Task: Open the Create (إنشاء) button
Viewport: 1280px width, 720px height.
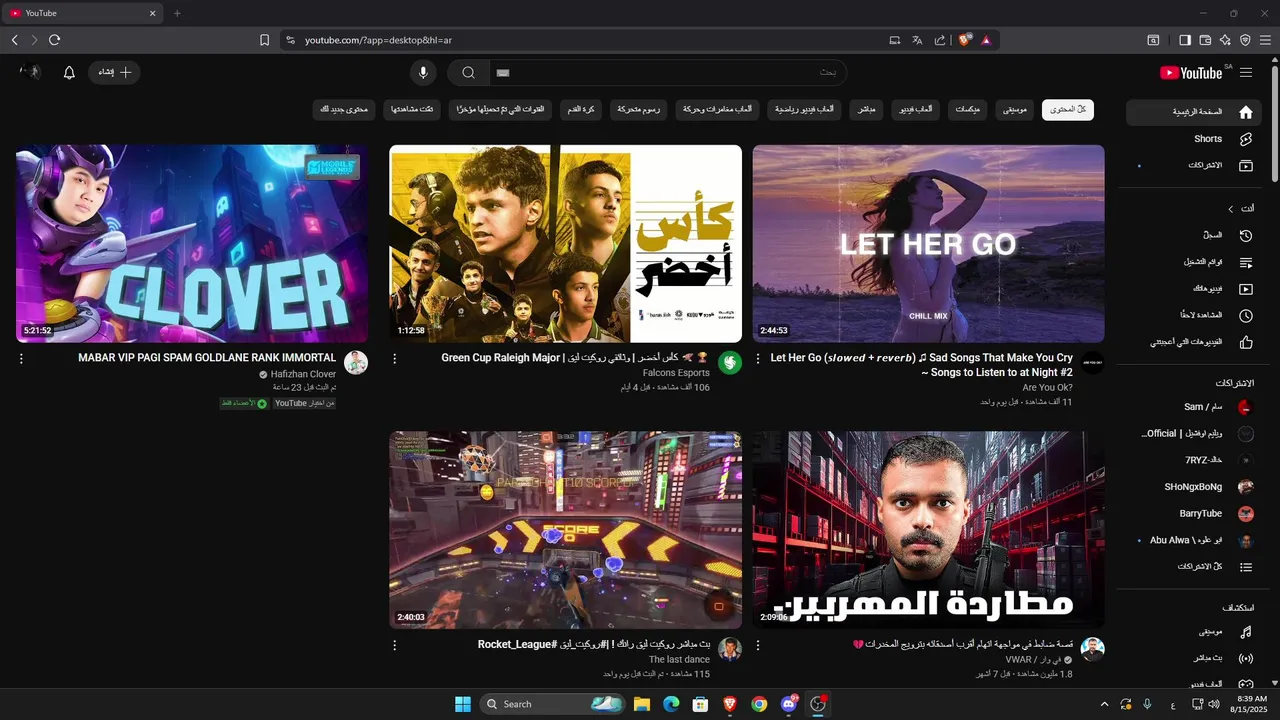Action: [115, 73]
